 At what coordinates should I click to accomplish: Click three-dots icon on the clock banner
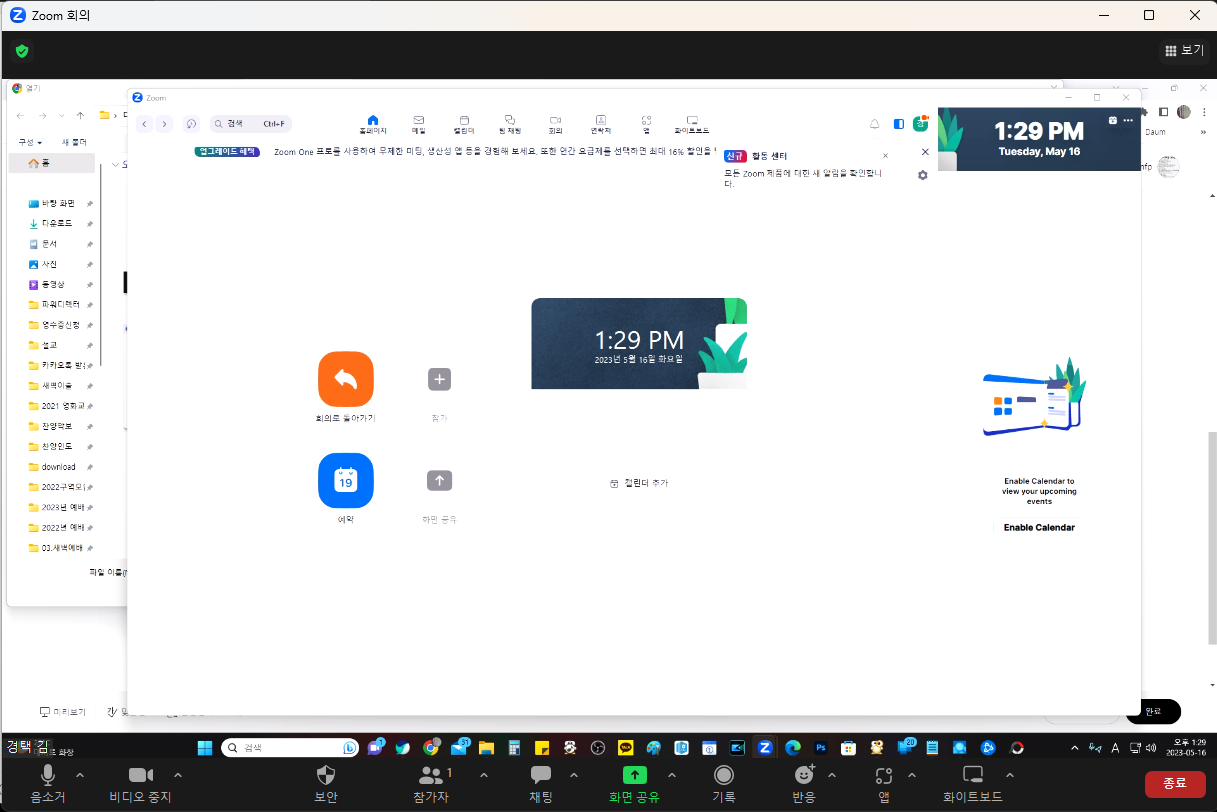(1128, 120)
